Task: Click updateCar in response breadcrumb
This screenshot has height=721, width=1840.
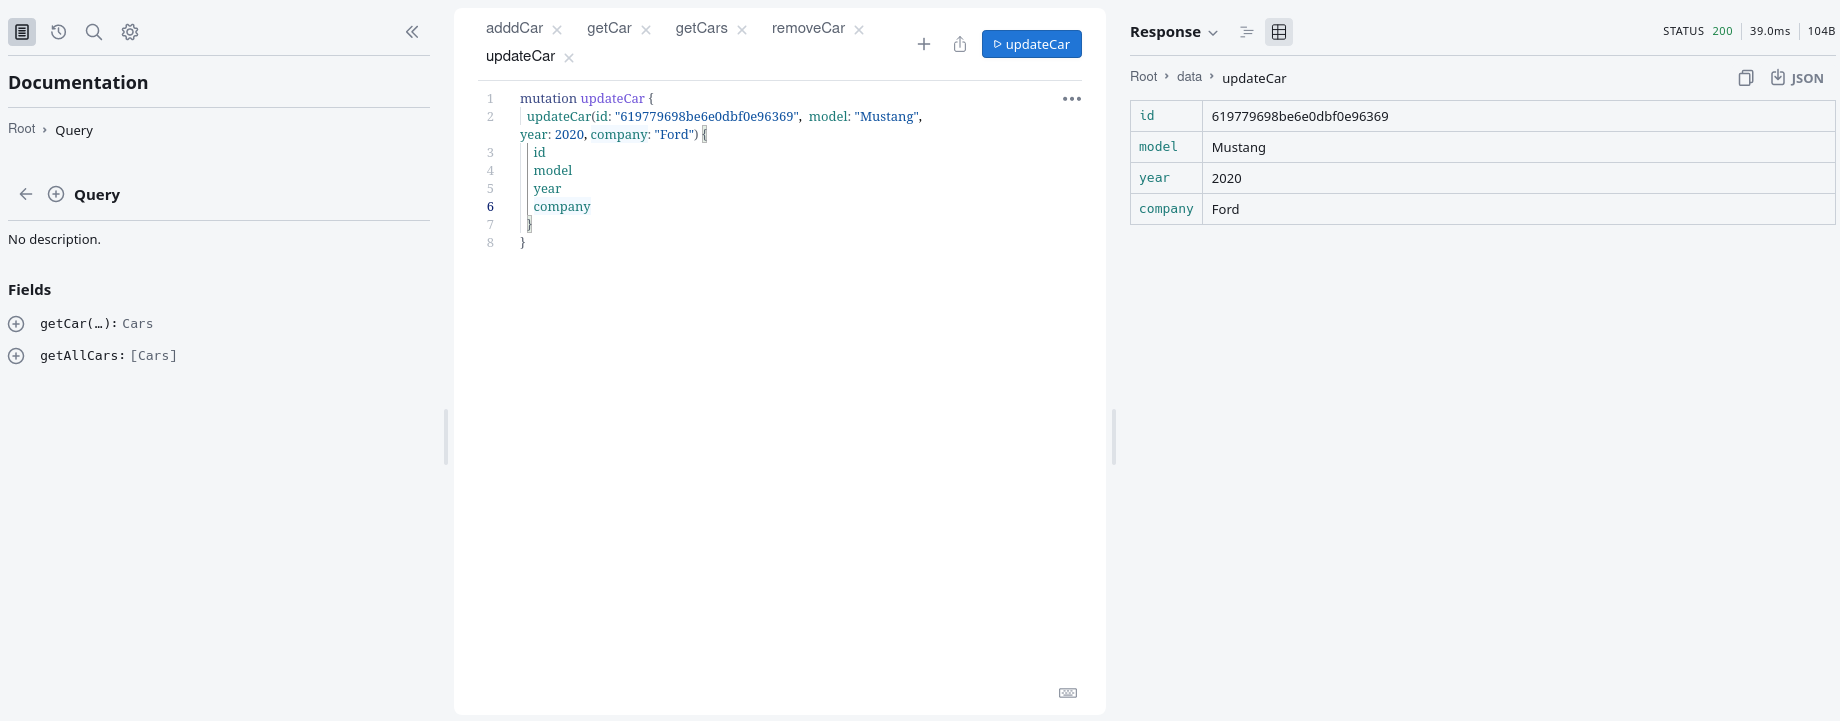Action: coord(1254,78)
